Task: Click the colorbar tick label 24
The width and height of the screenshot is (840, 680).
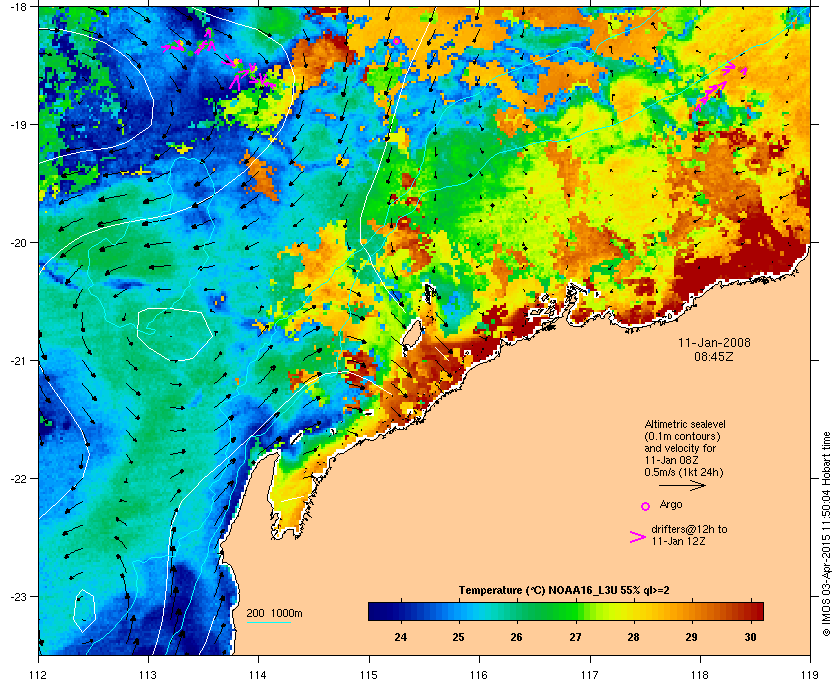Action: (x=400, y=637)
